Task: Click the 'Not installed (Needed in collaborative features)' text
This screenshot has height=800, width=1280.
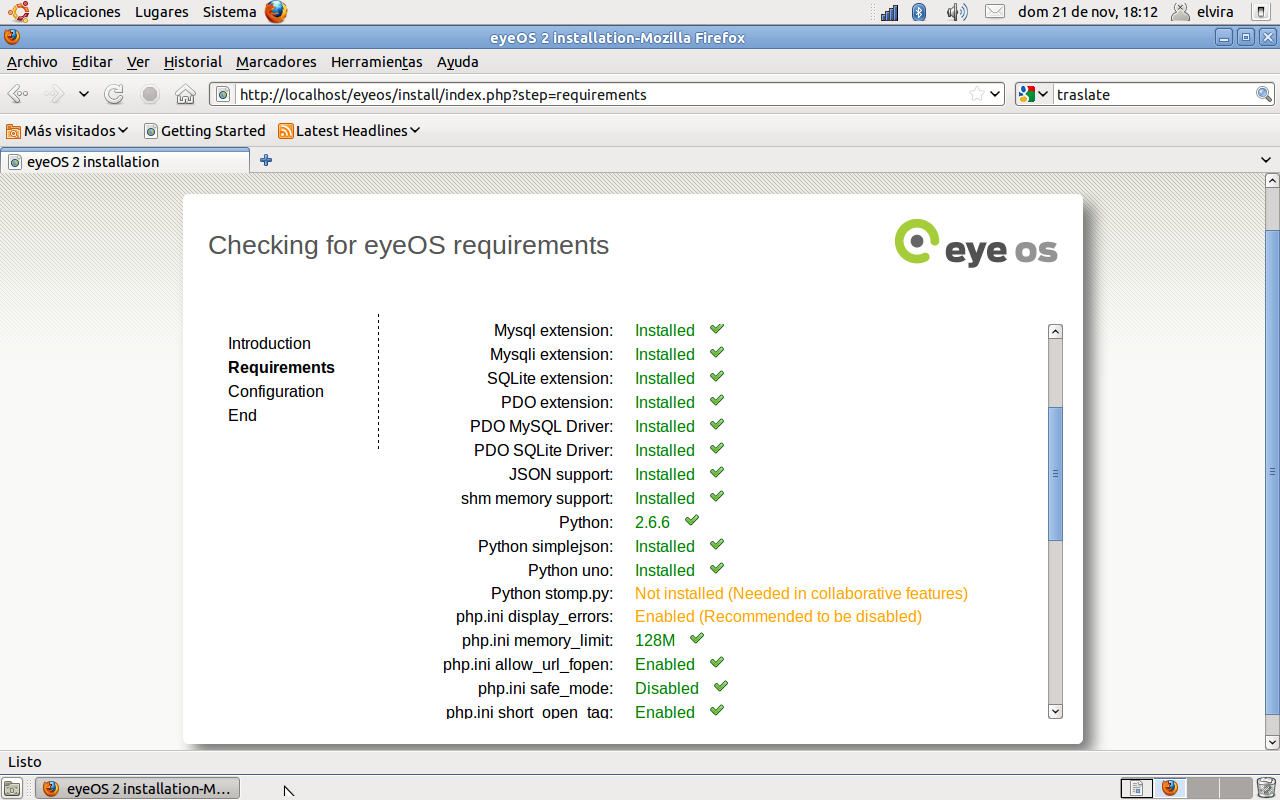Action: [801, 593]
